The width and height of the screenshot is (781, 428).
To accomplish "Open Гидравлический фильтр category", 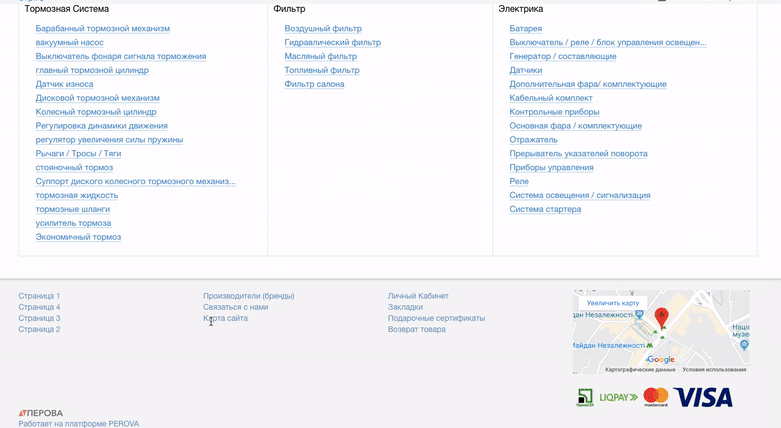I will (332, 42).
